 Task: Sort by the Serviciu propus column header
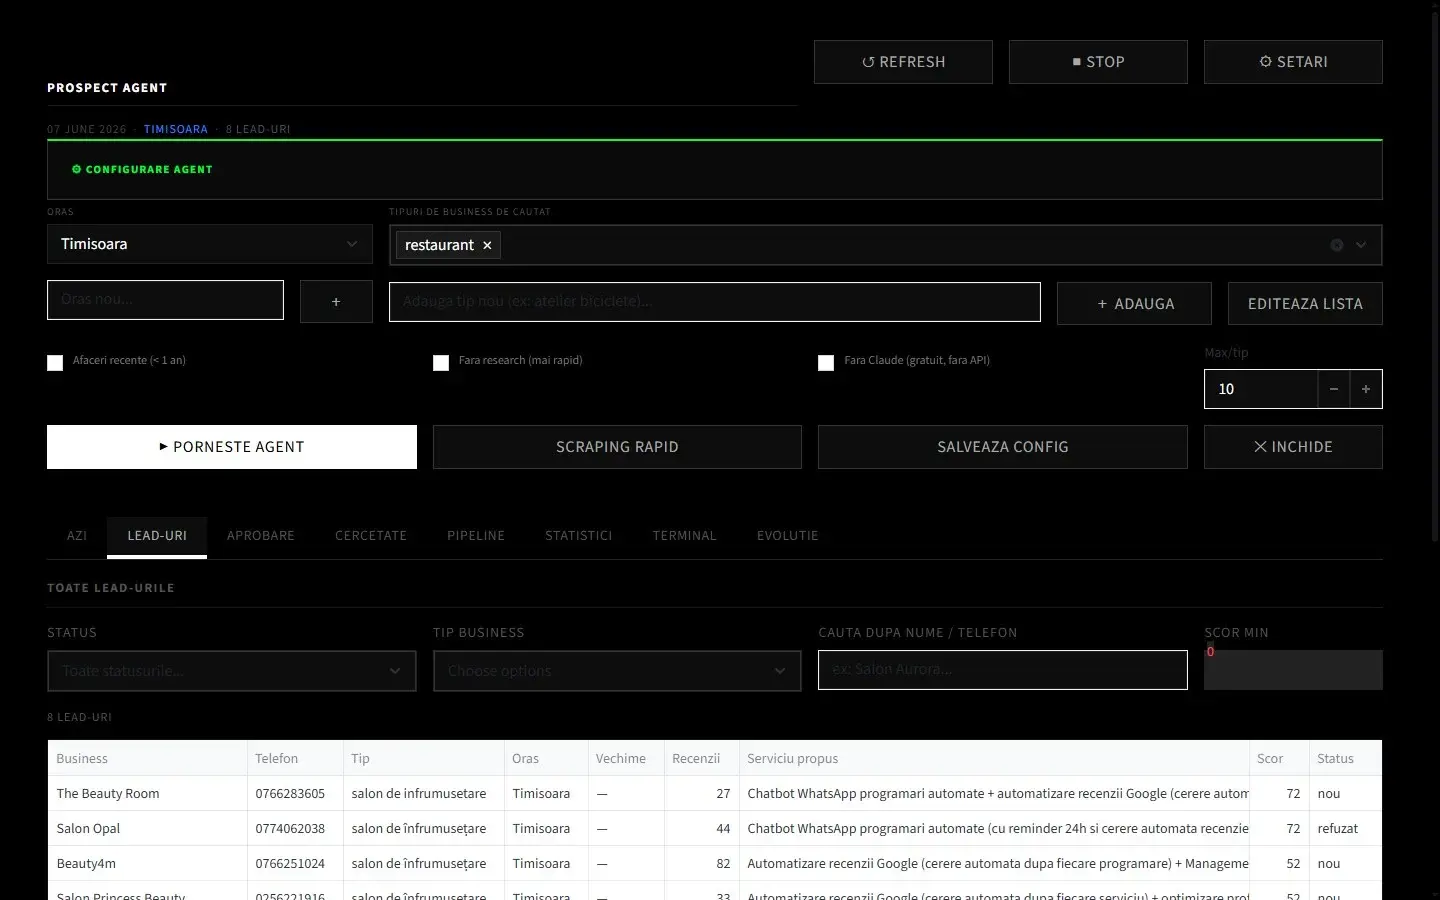pos(994,758)
